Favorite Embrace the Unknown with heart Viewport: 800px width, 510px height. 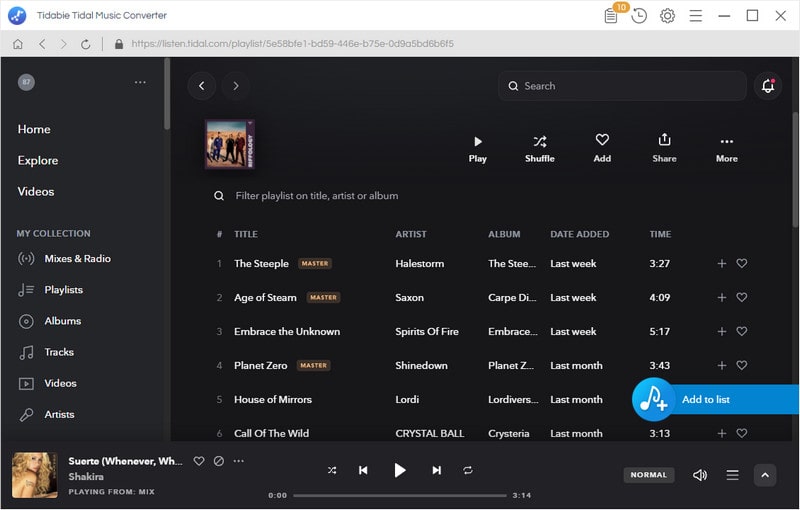click(742, 332)
